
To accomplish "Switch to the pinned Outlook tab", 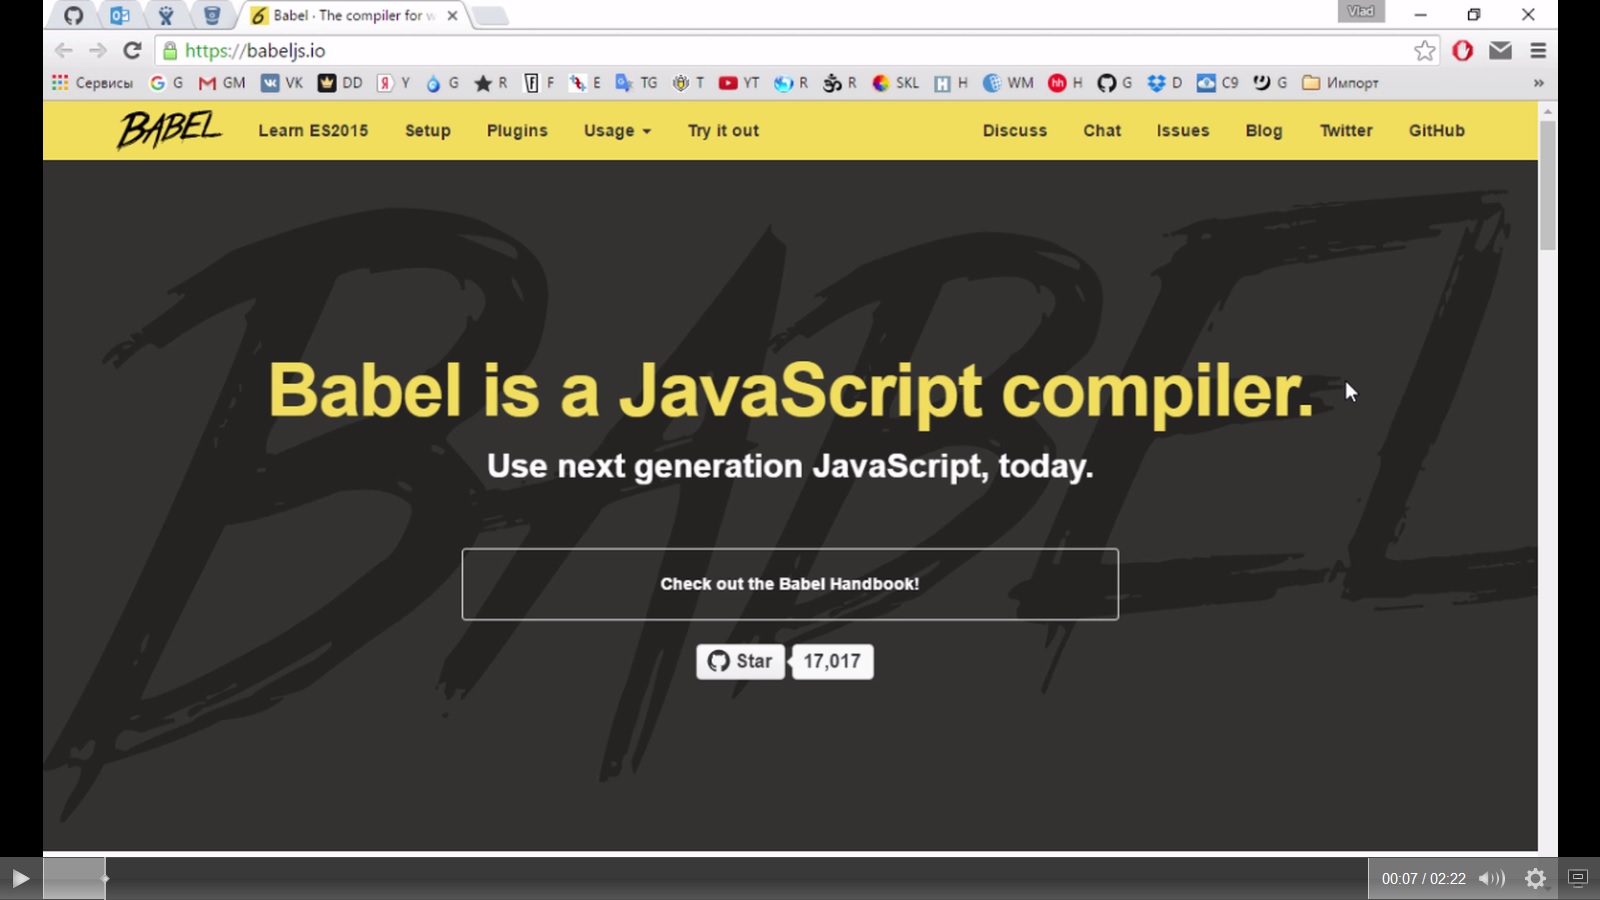I will click(120, 15).
